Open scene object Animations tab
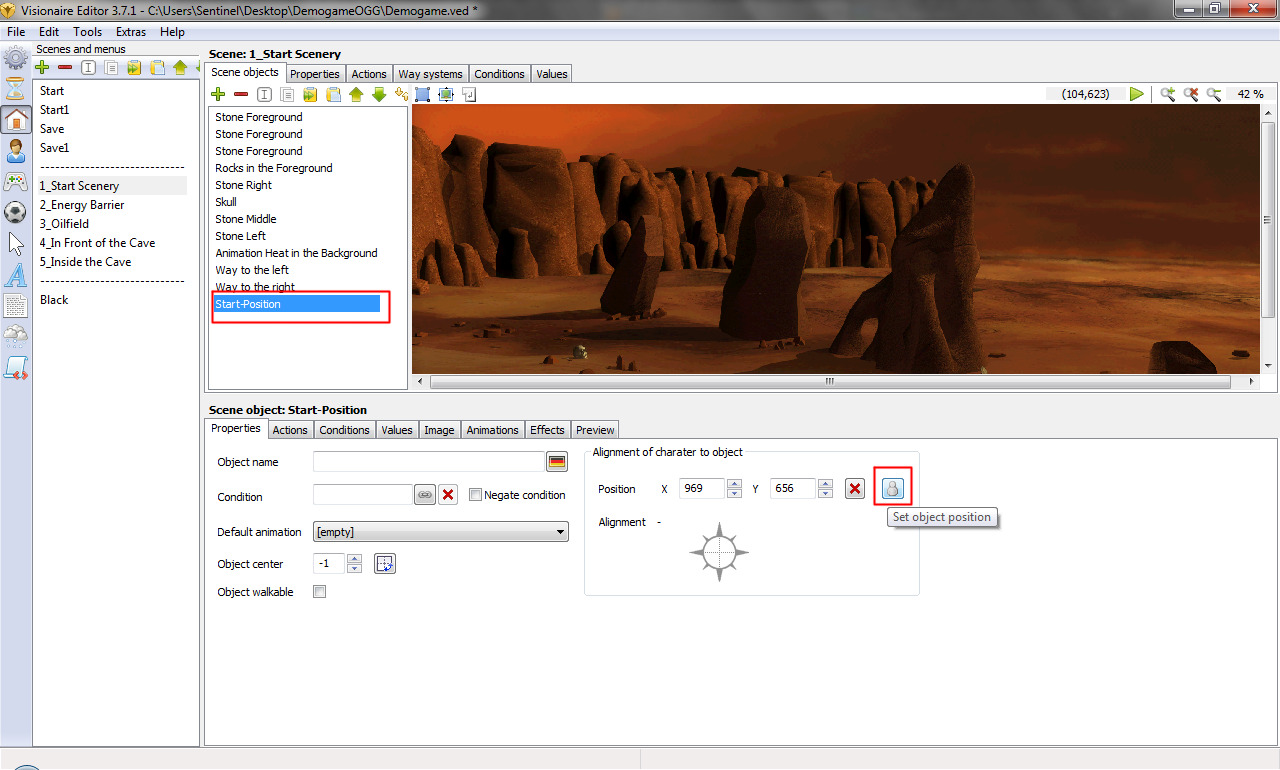The height and width of the screenshot is (770, 1280). point(492,430)
